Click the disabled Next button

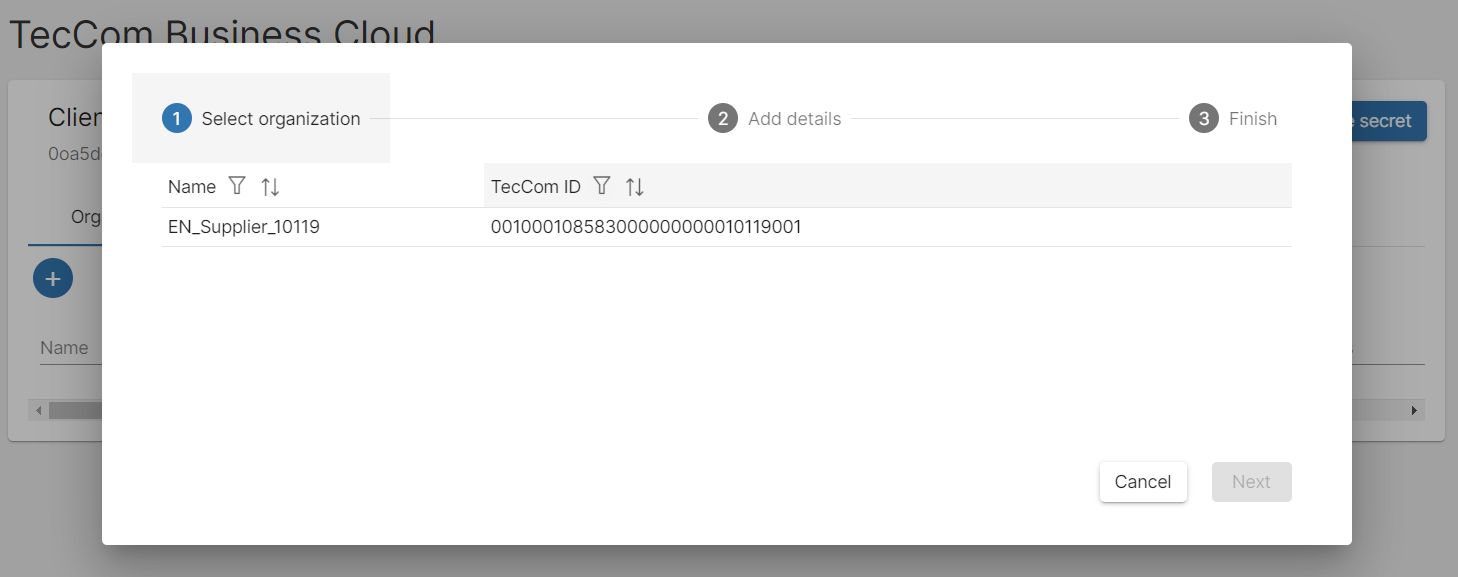click(x=1251, y=481)
